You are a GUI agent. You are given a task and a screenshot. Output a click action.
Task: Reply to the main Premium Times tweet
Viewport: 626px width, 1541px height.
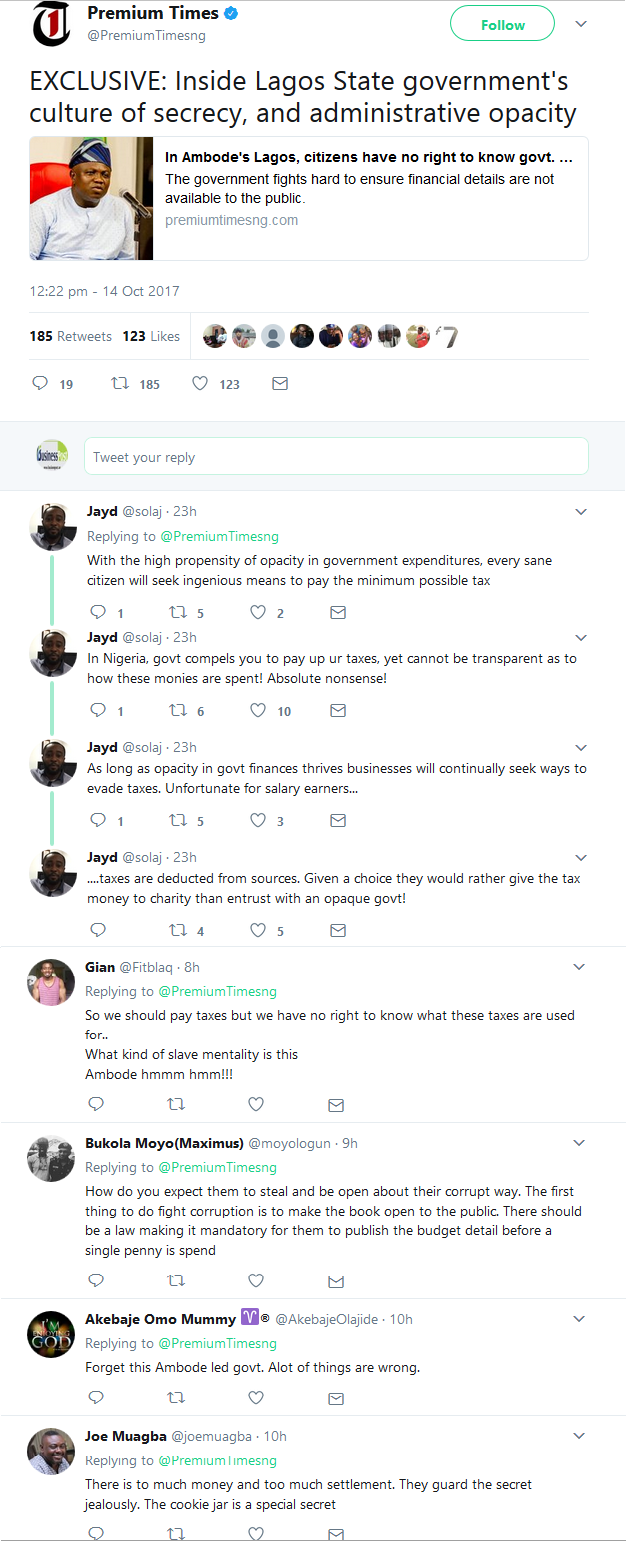coord(41,383)
